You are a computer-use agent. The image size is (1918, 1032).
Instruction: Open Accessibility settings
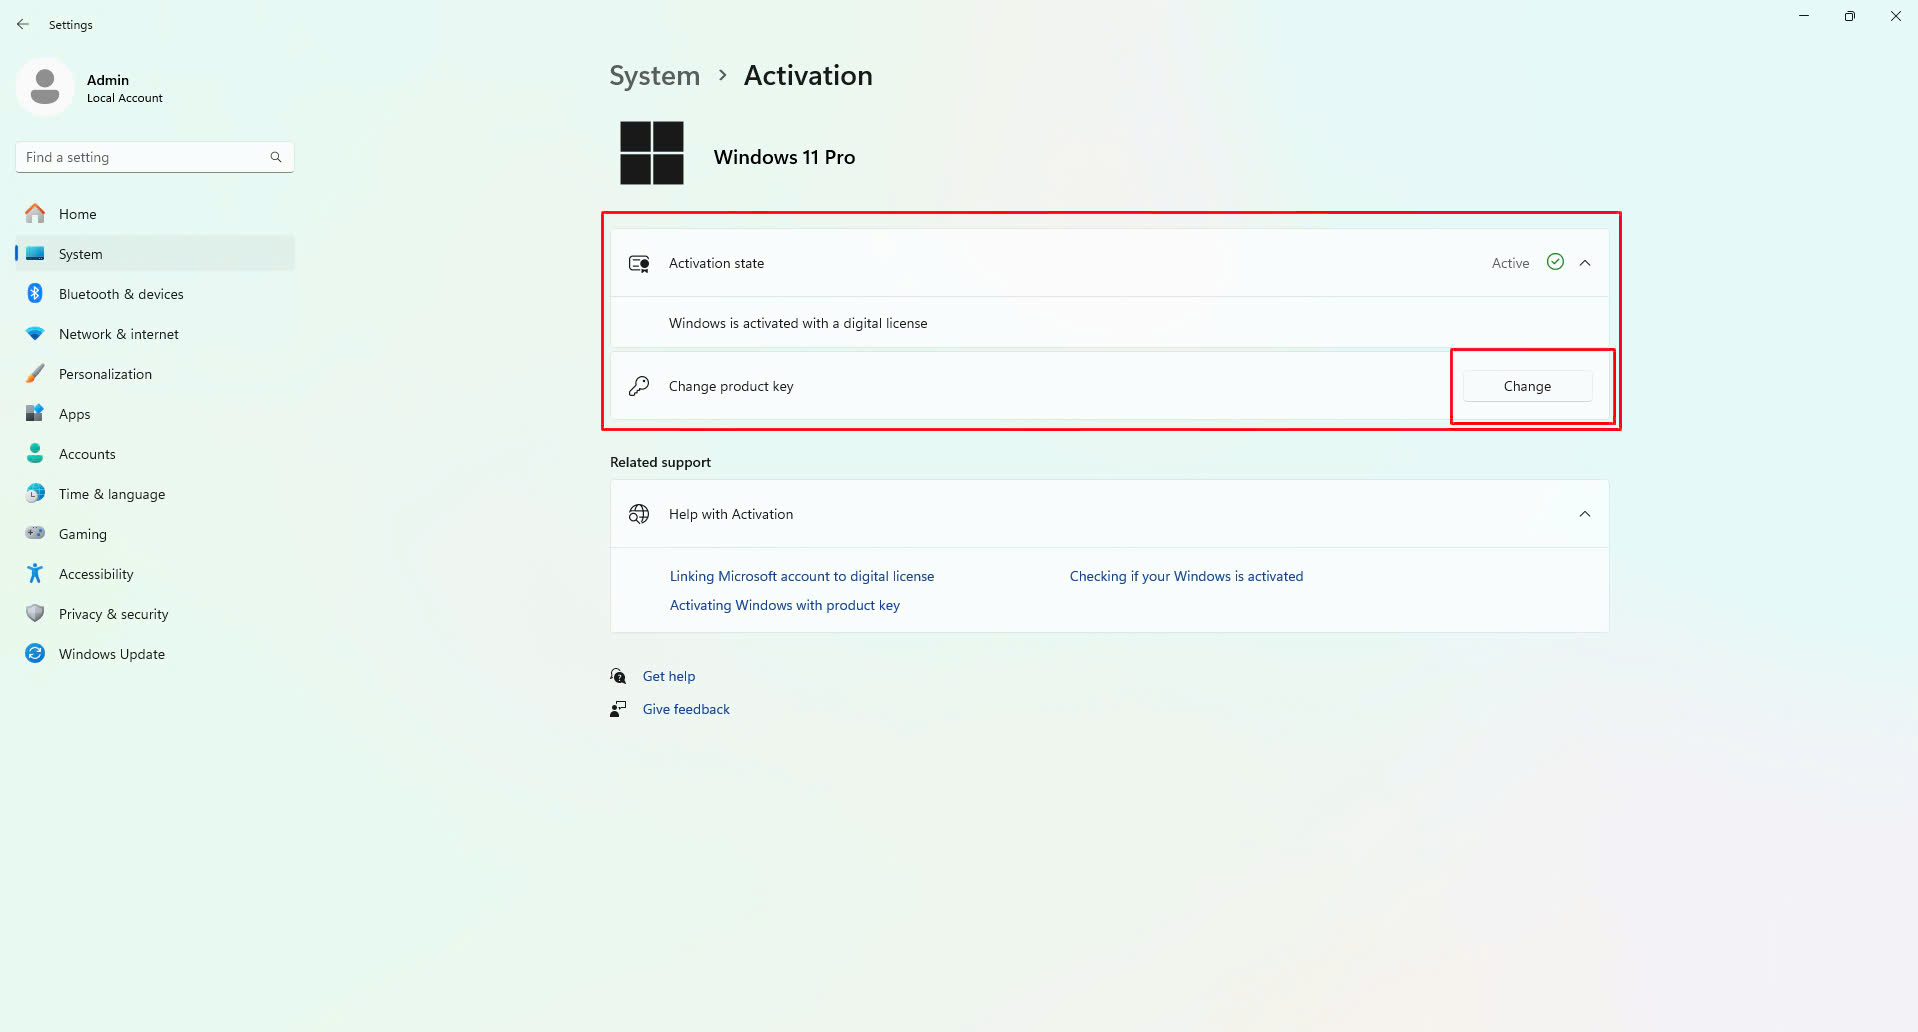[x=155, y=574]
